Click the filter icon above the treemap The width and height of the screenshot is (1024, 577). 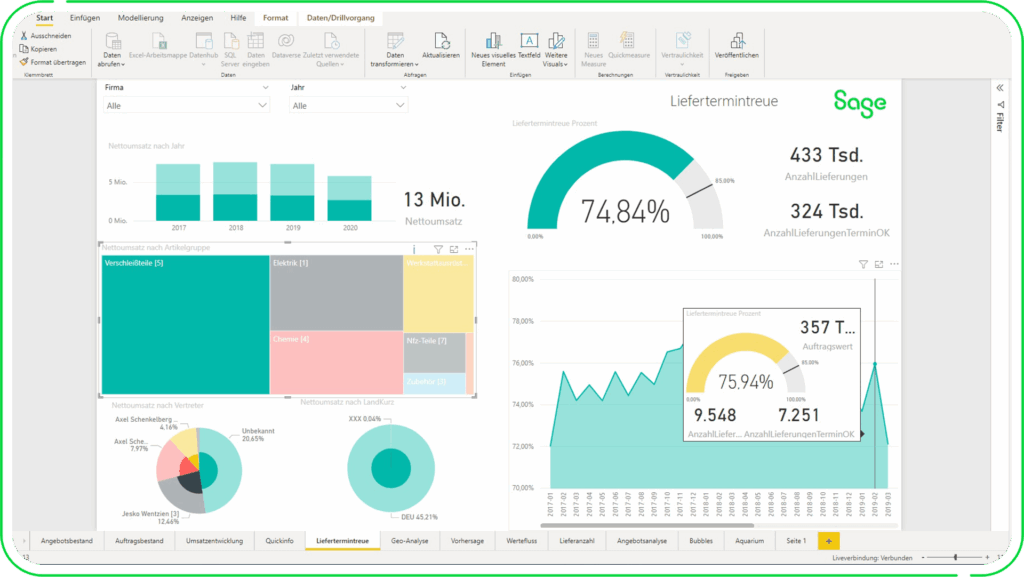tap(438, 249)
